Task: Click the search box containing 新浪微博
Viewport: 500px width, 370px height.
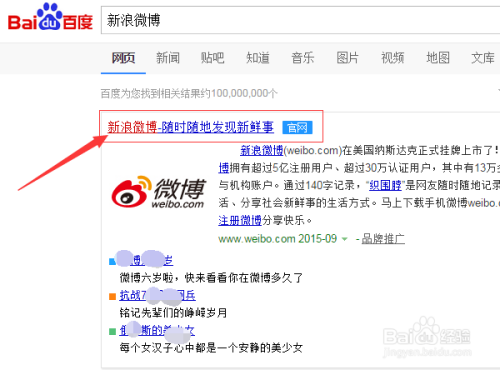Action: coord(300,20)
